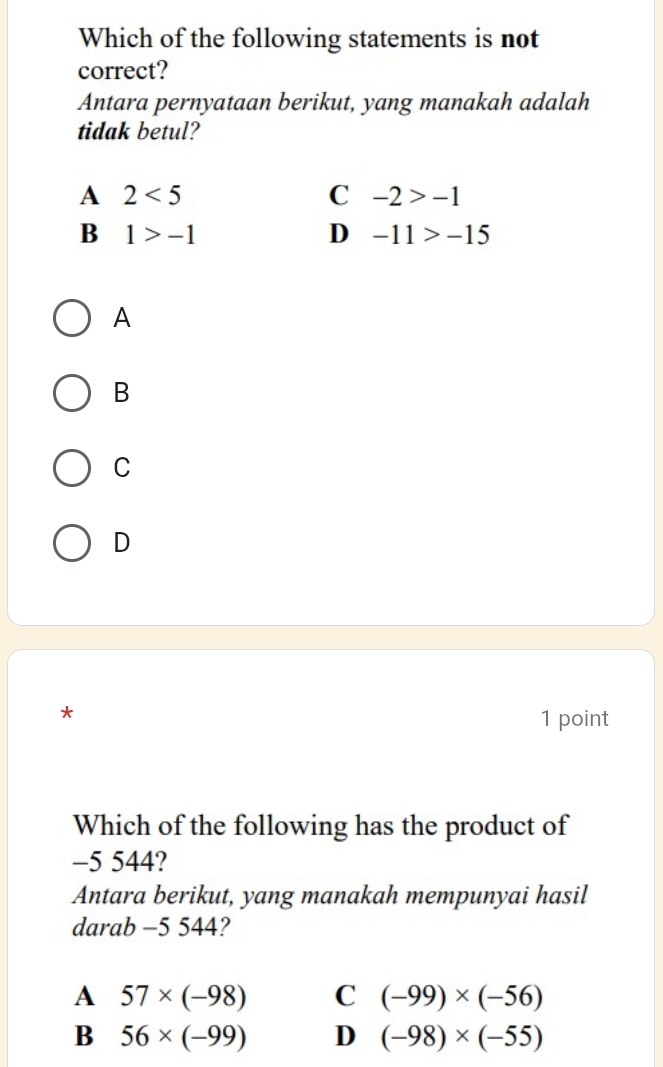Click the answer label C next to its radio button
This screenshot has width=663, height=1067.
click(120, 468)
